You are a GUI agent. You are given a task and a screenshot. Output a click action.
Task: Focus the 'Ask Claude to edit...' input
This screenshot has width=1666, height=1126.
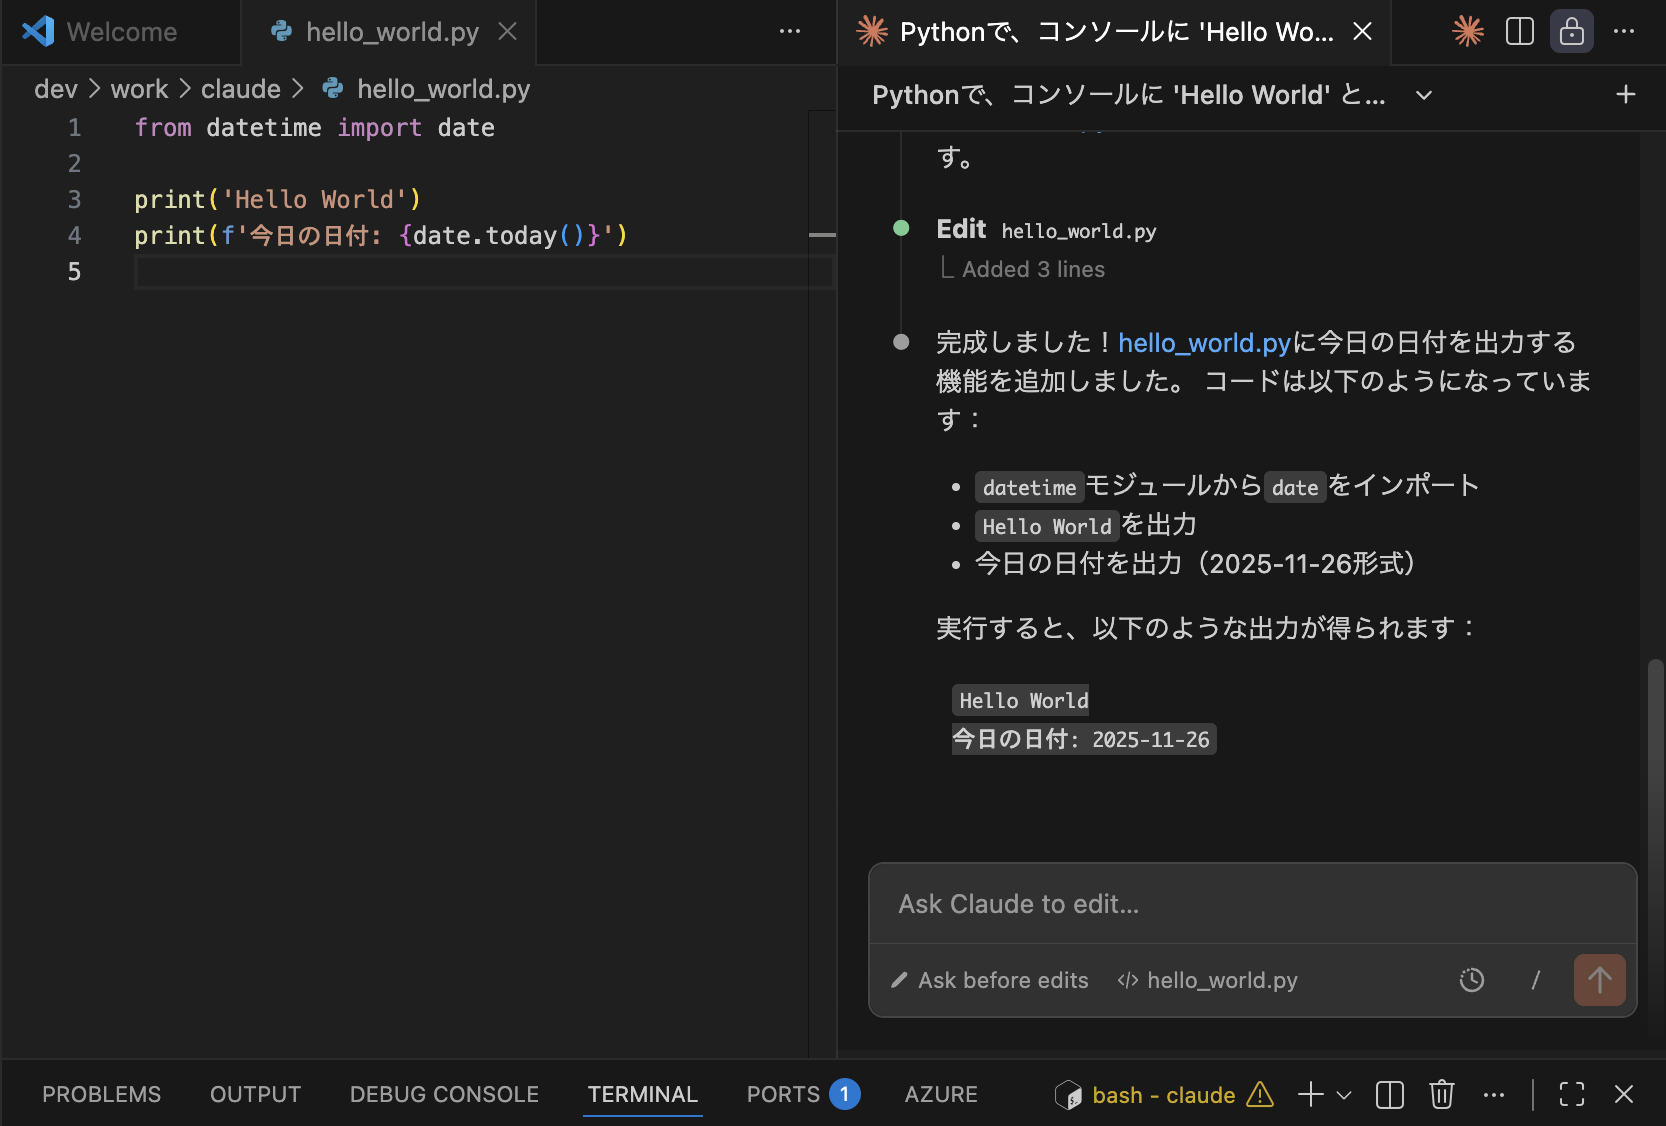(x=1251, y=904)
